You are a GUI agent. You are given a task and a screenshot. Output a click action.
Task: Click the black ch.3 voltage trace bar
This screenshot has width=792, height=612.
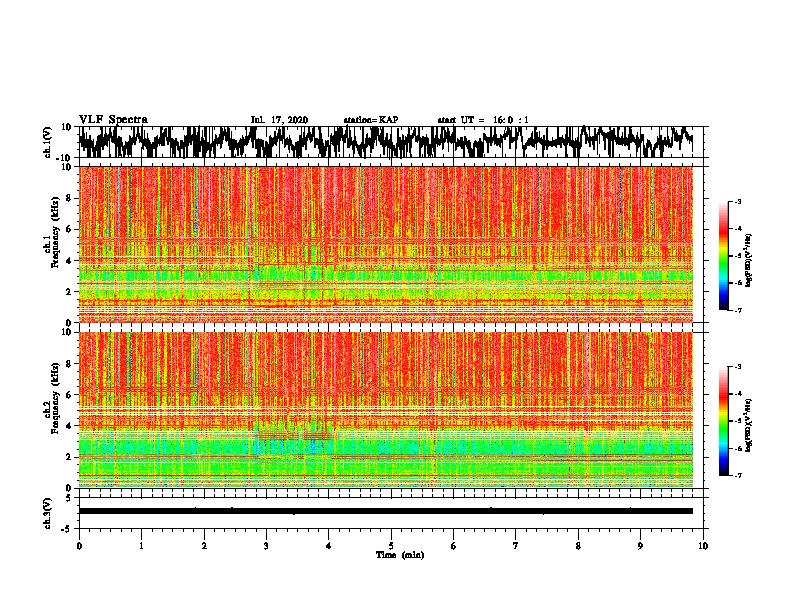pyautogui.click(x=386, y=511)
